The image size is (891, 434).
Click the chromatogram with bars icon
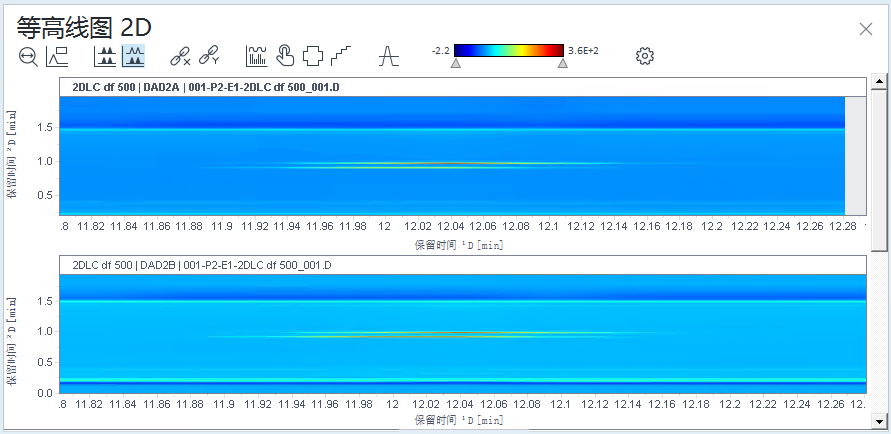[x=256, y=56]
